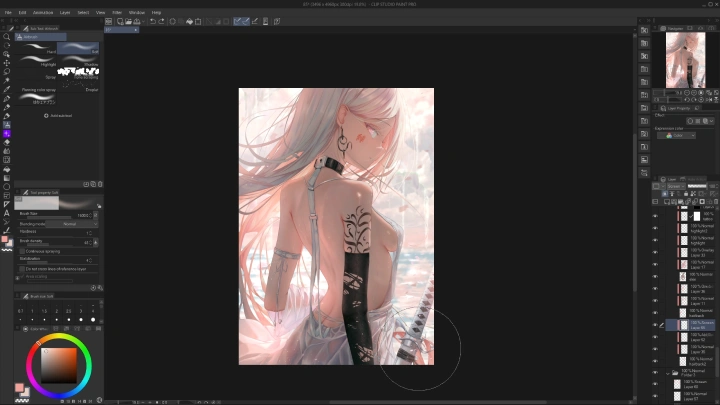720x405 pixels.
Task: Select the Spray sub tool
Action: pos(36,73)
